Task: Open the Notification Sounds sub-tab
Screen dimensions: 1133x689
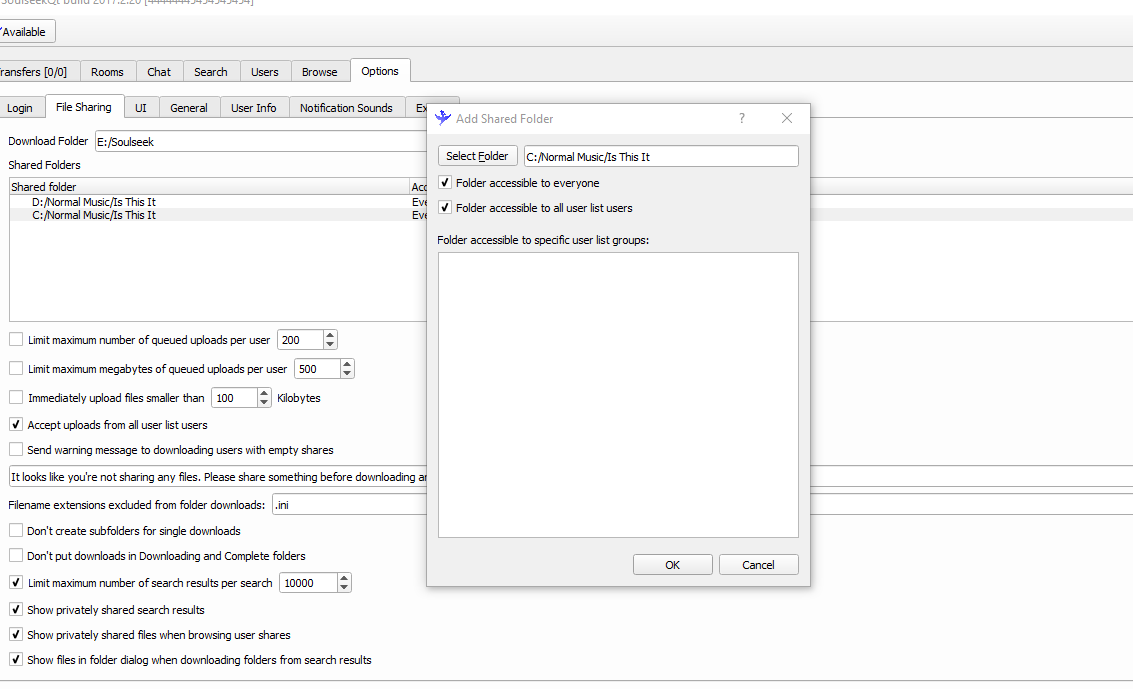Action: pyautogui.click(x=346, y=108)
